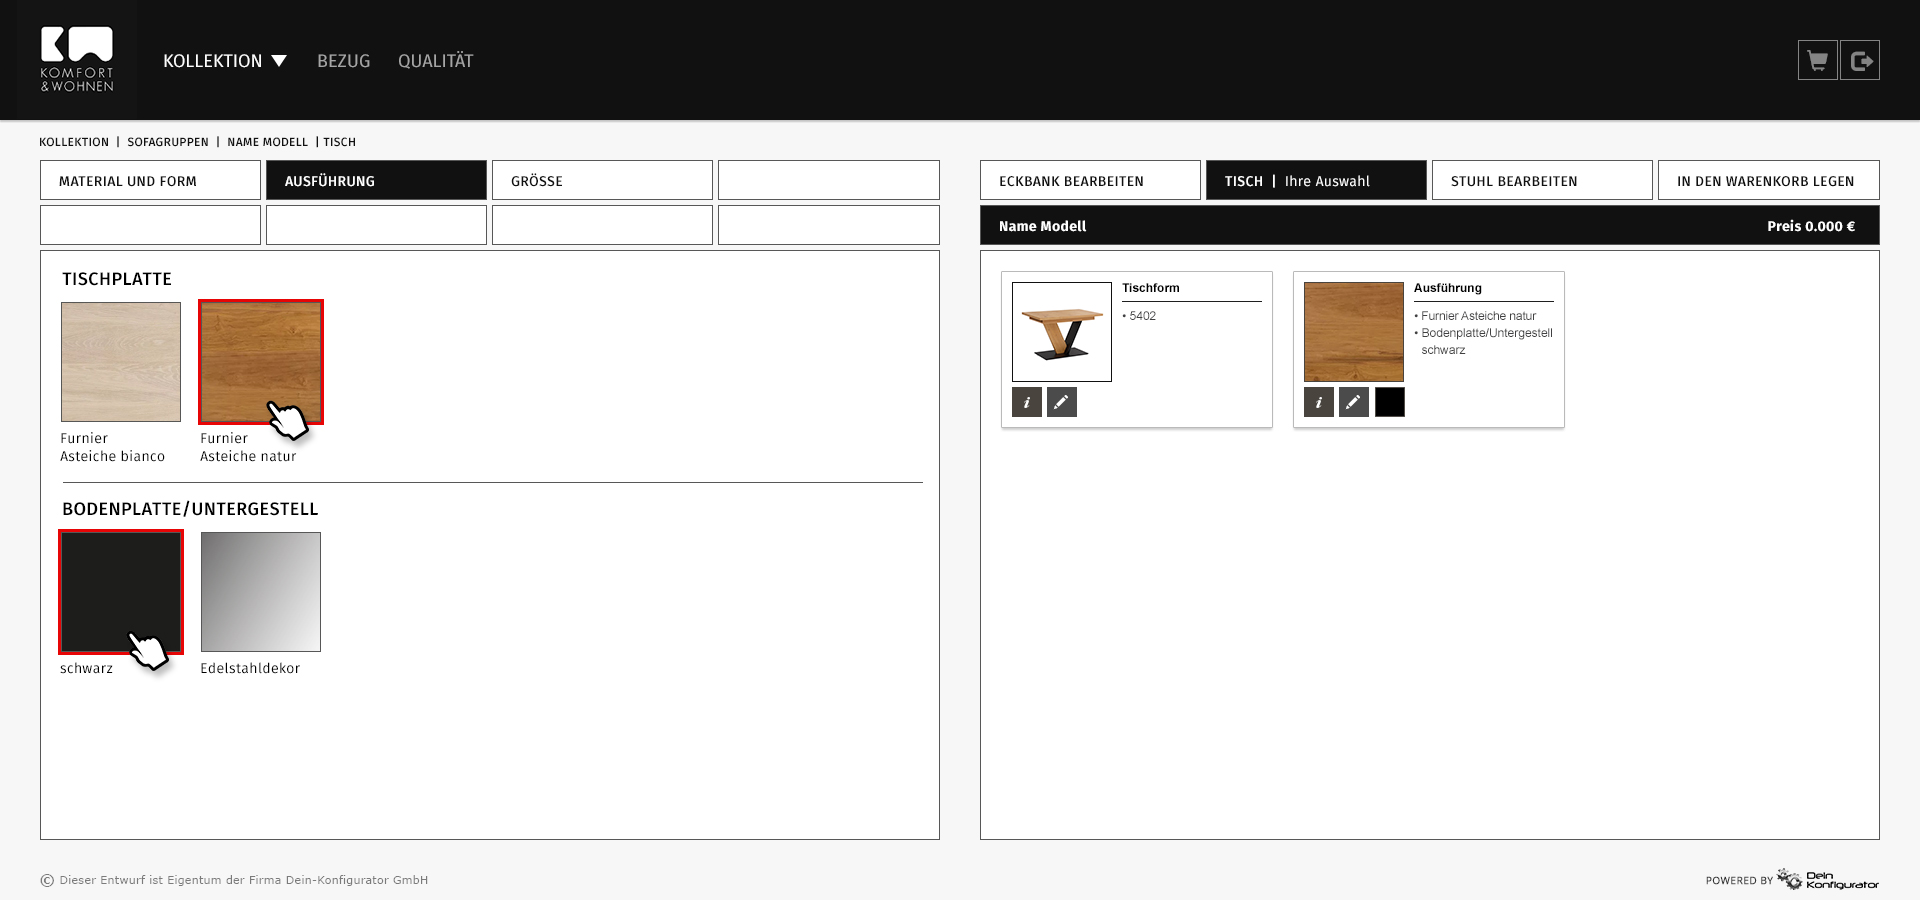Click black color square in Ausführung card
This screenshot has height=900, width=1920.
coord(1389,402)
